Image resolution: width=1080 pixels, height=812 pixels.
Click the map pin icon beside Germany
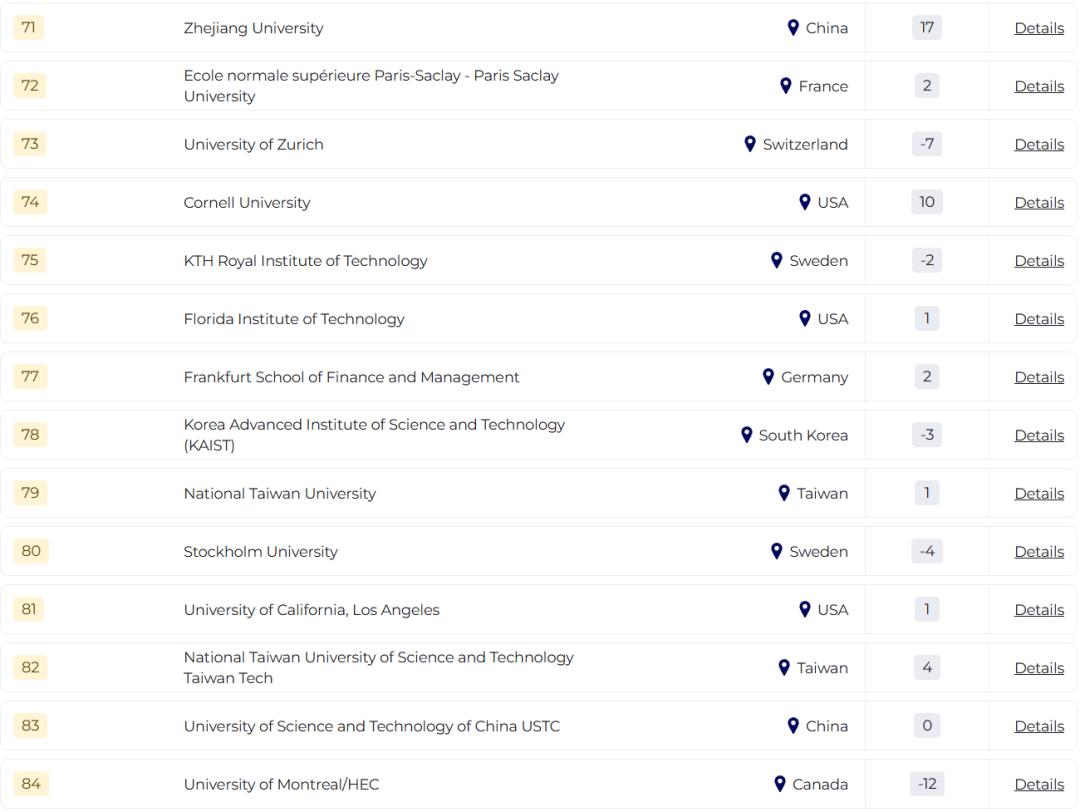(769, 377)
